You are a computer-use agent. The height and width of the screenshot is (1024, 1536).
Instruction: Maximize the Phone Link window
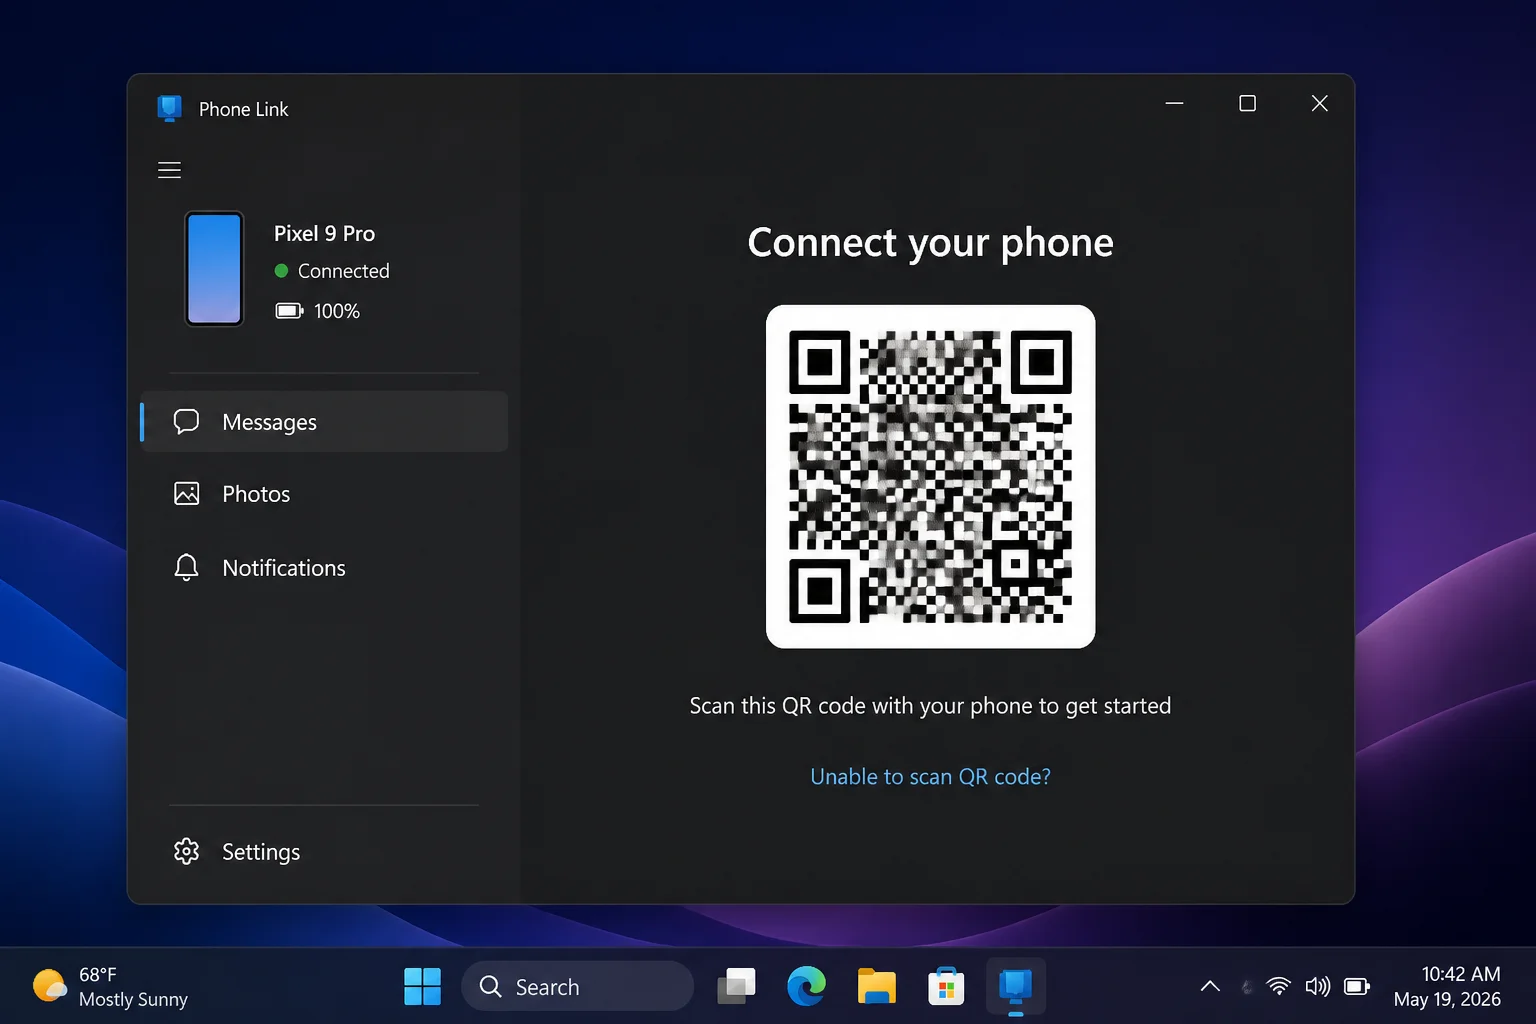pos(1247,103)
